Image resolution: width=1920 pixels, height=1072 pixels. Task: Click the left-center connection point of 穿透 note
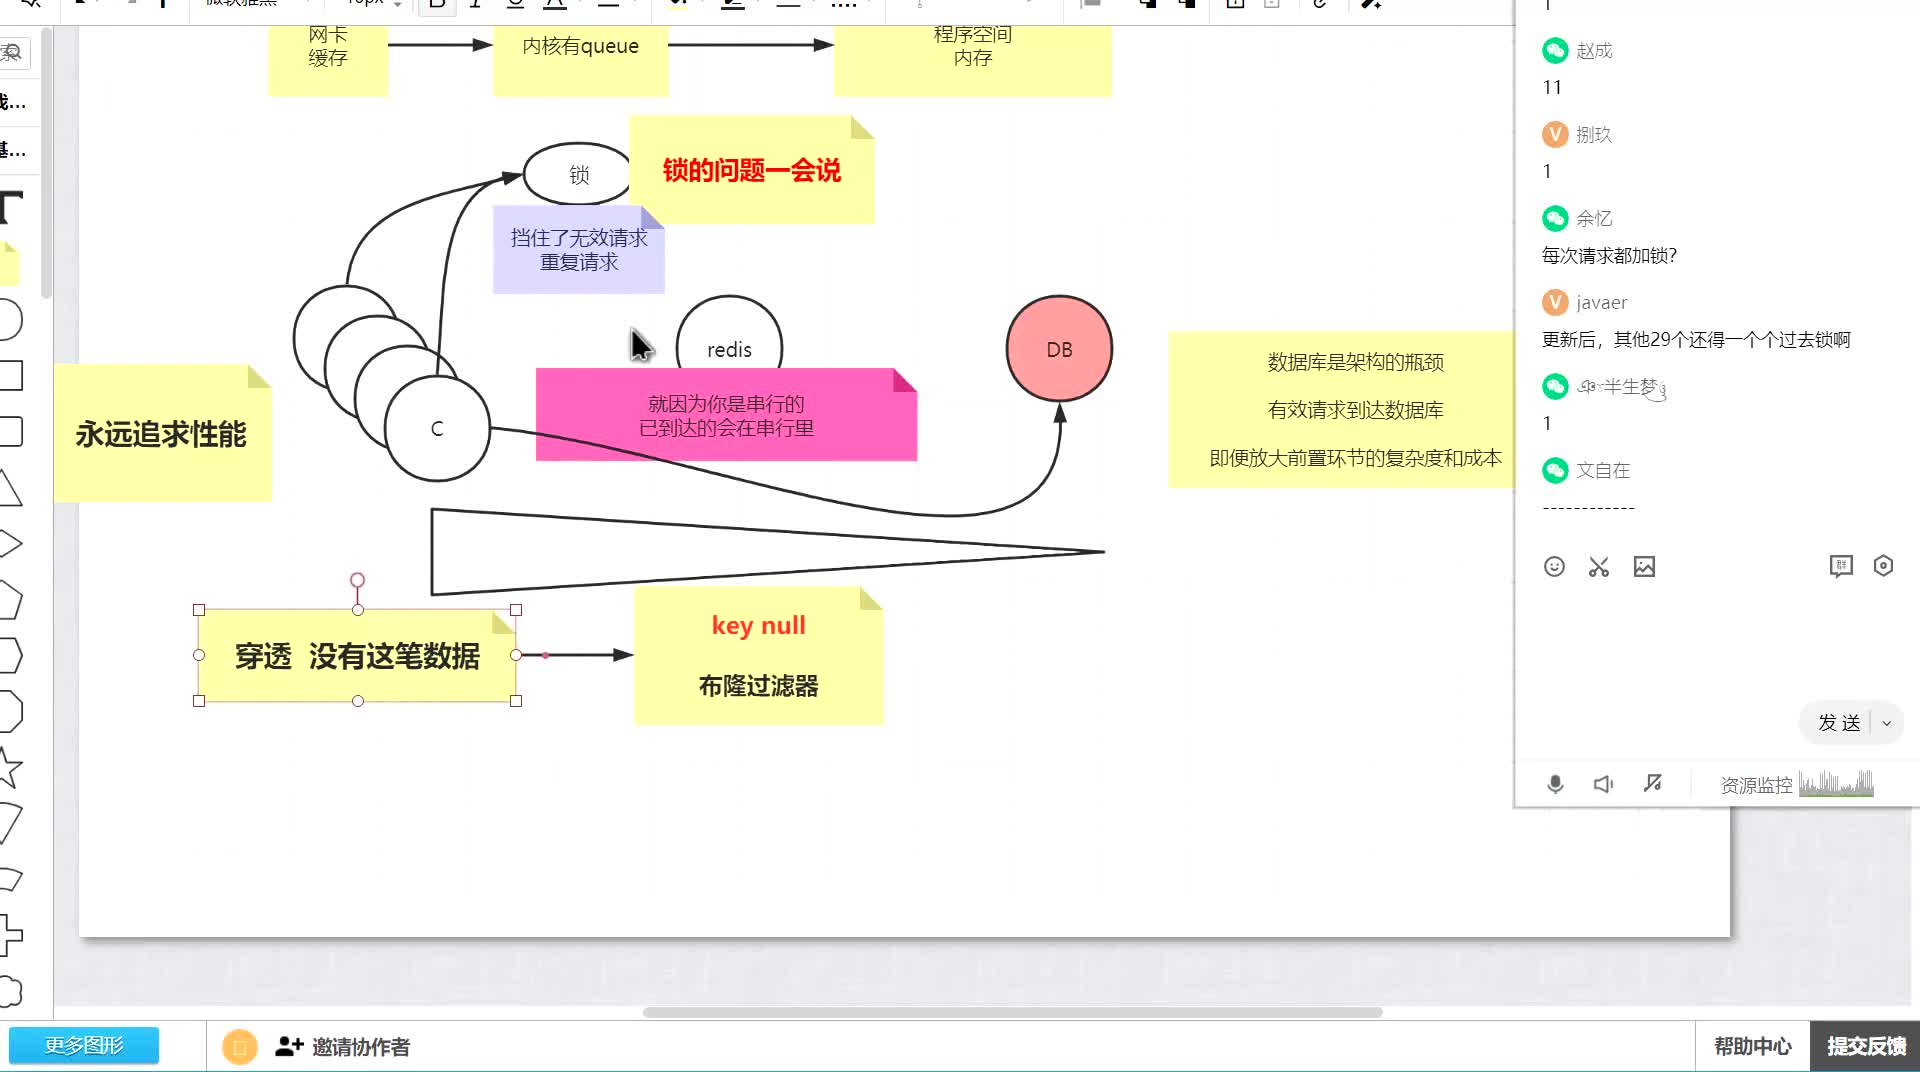coord(199,655)
